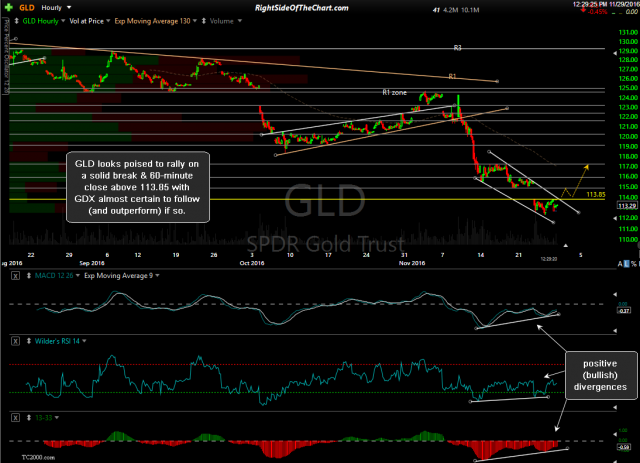This screenshot has height=463, width=640.
Task: Click the yellow projected-path arrow endpoint
Action: pos(587,167)
